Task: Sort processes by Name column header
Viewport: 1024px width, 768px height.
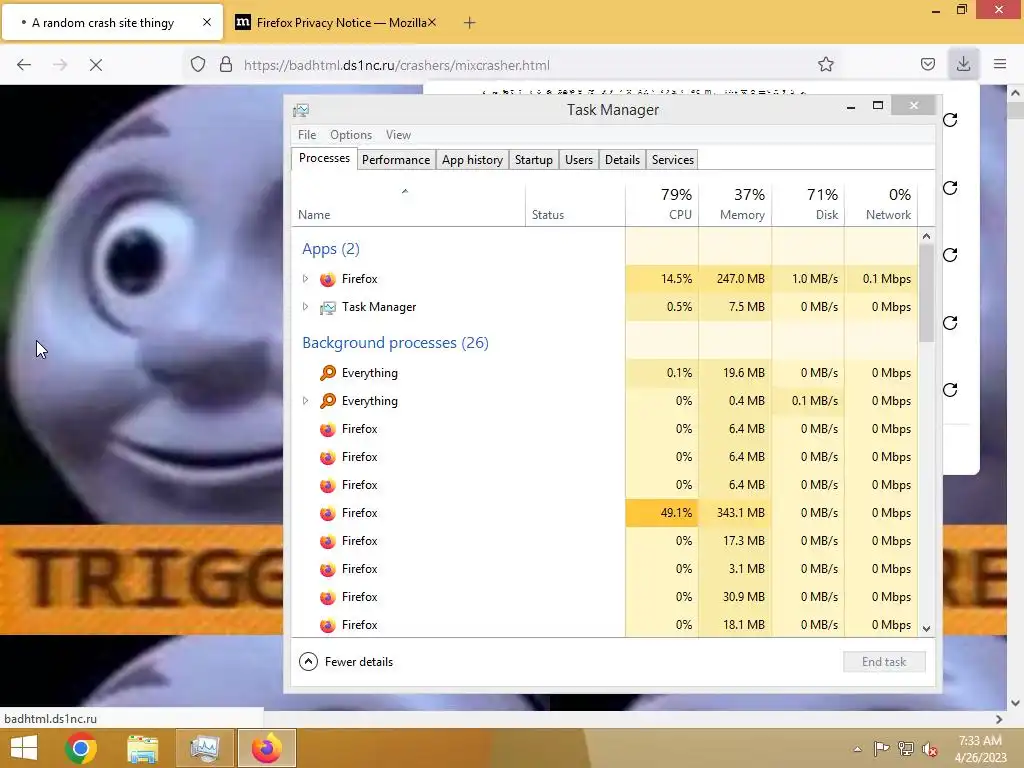Action: point(408,206)
